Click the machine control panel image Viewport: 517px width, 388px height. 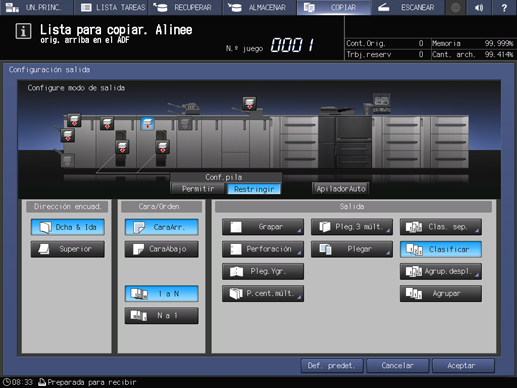[382, 103]
